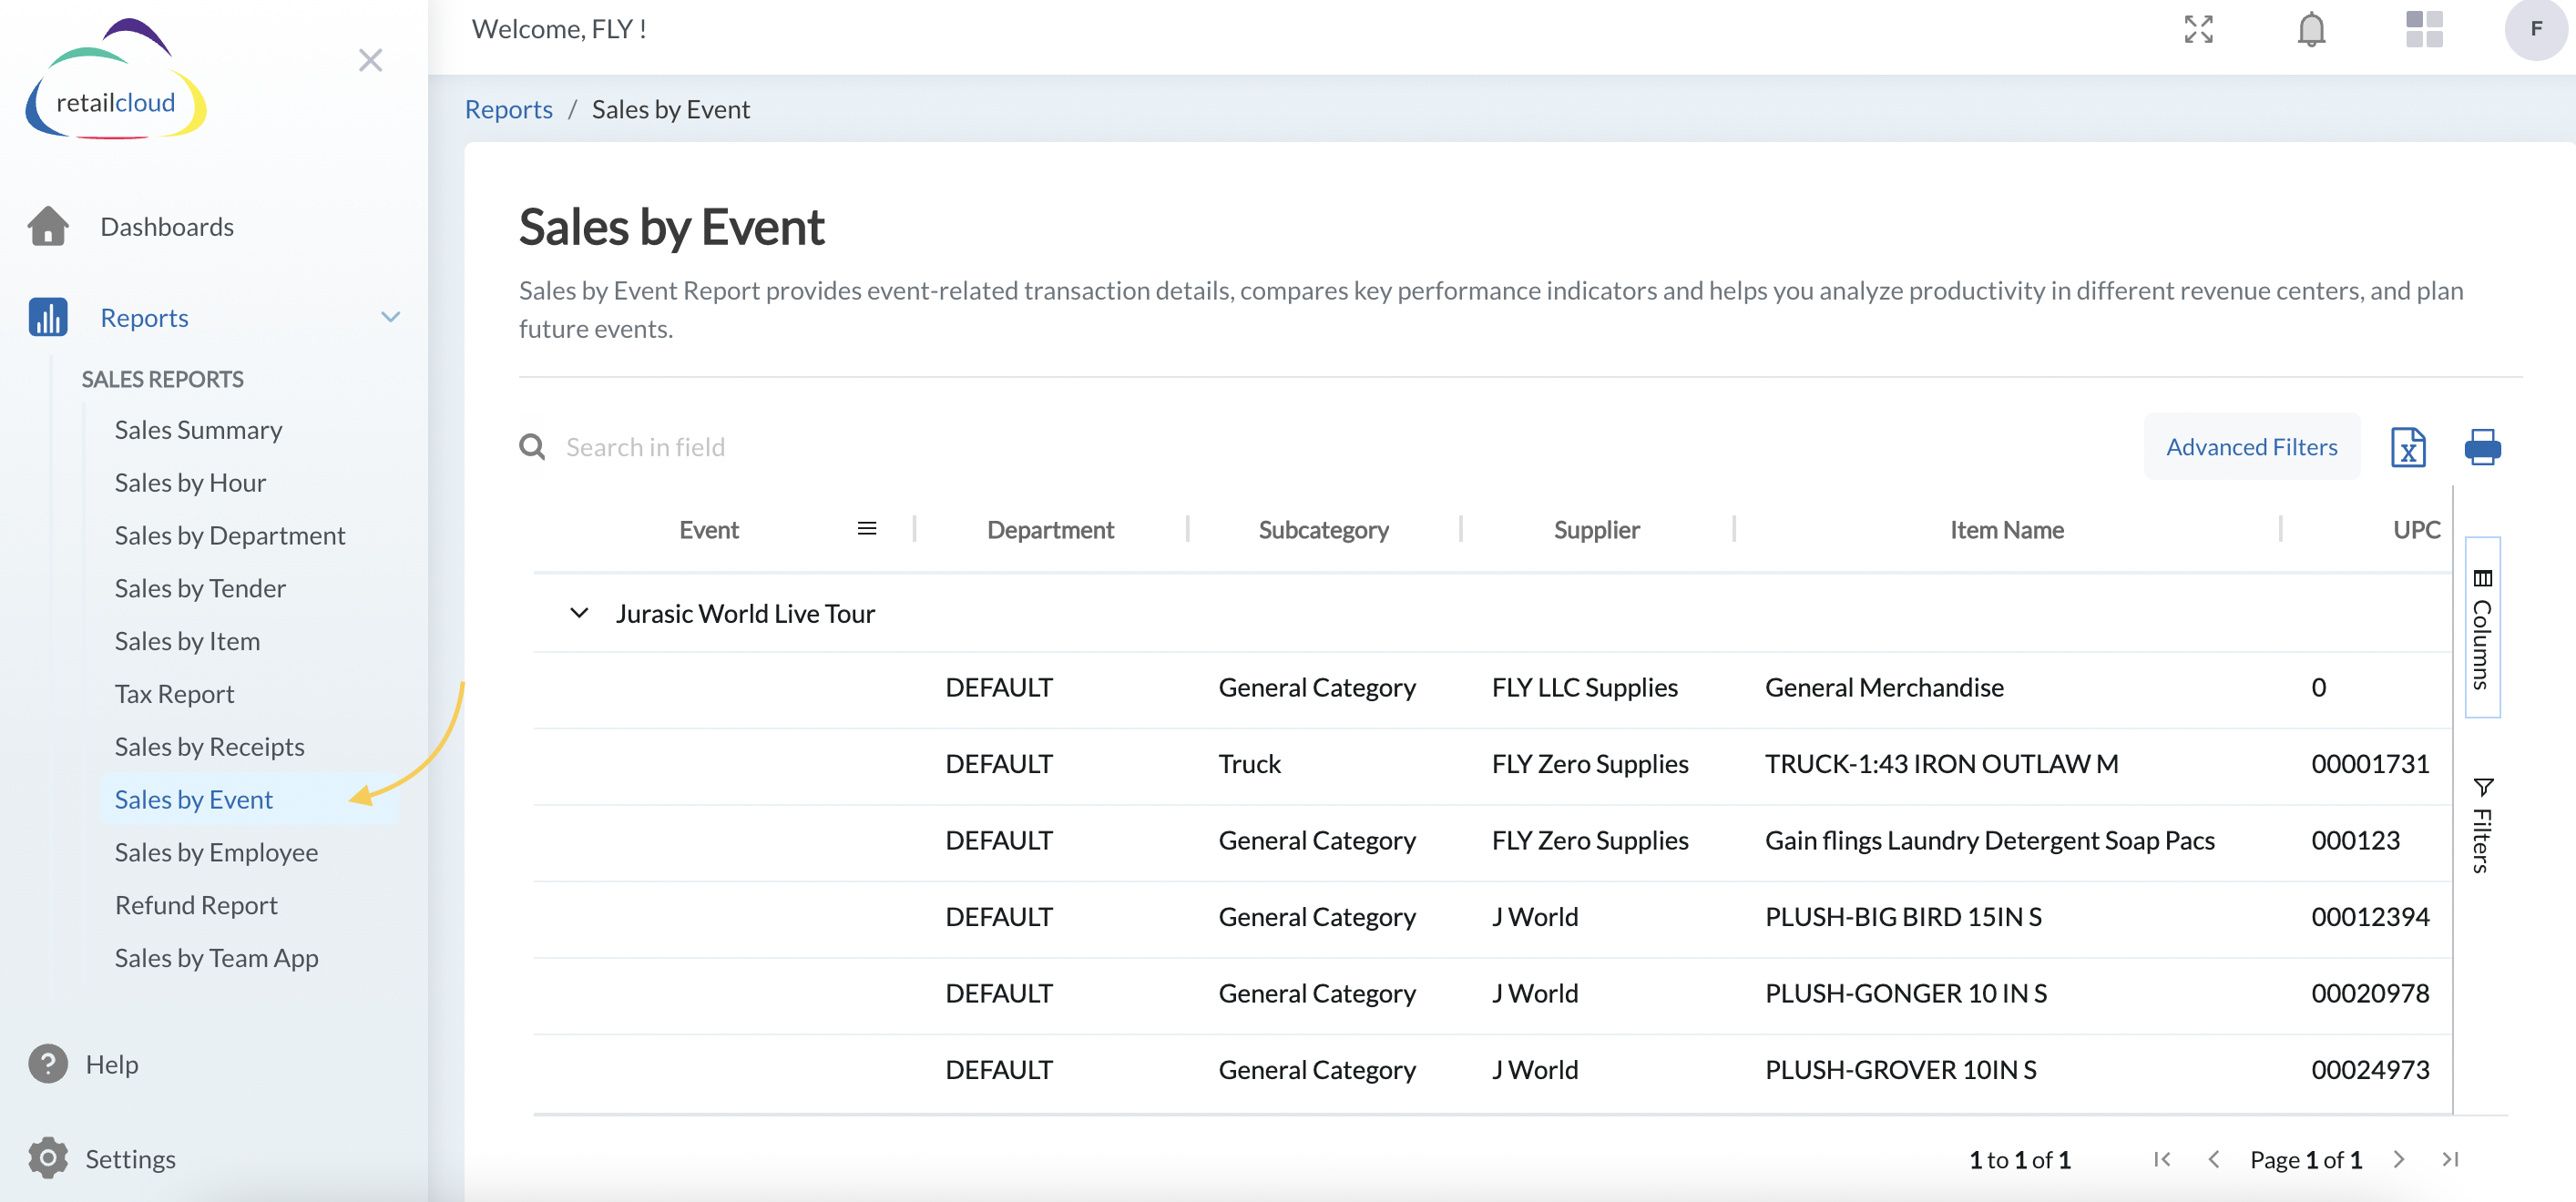Click the Jurasic World Live Tour label
This screenshot has height=1202, width=2576.
point(745,614)
